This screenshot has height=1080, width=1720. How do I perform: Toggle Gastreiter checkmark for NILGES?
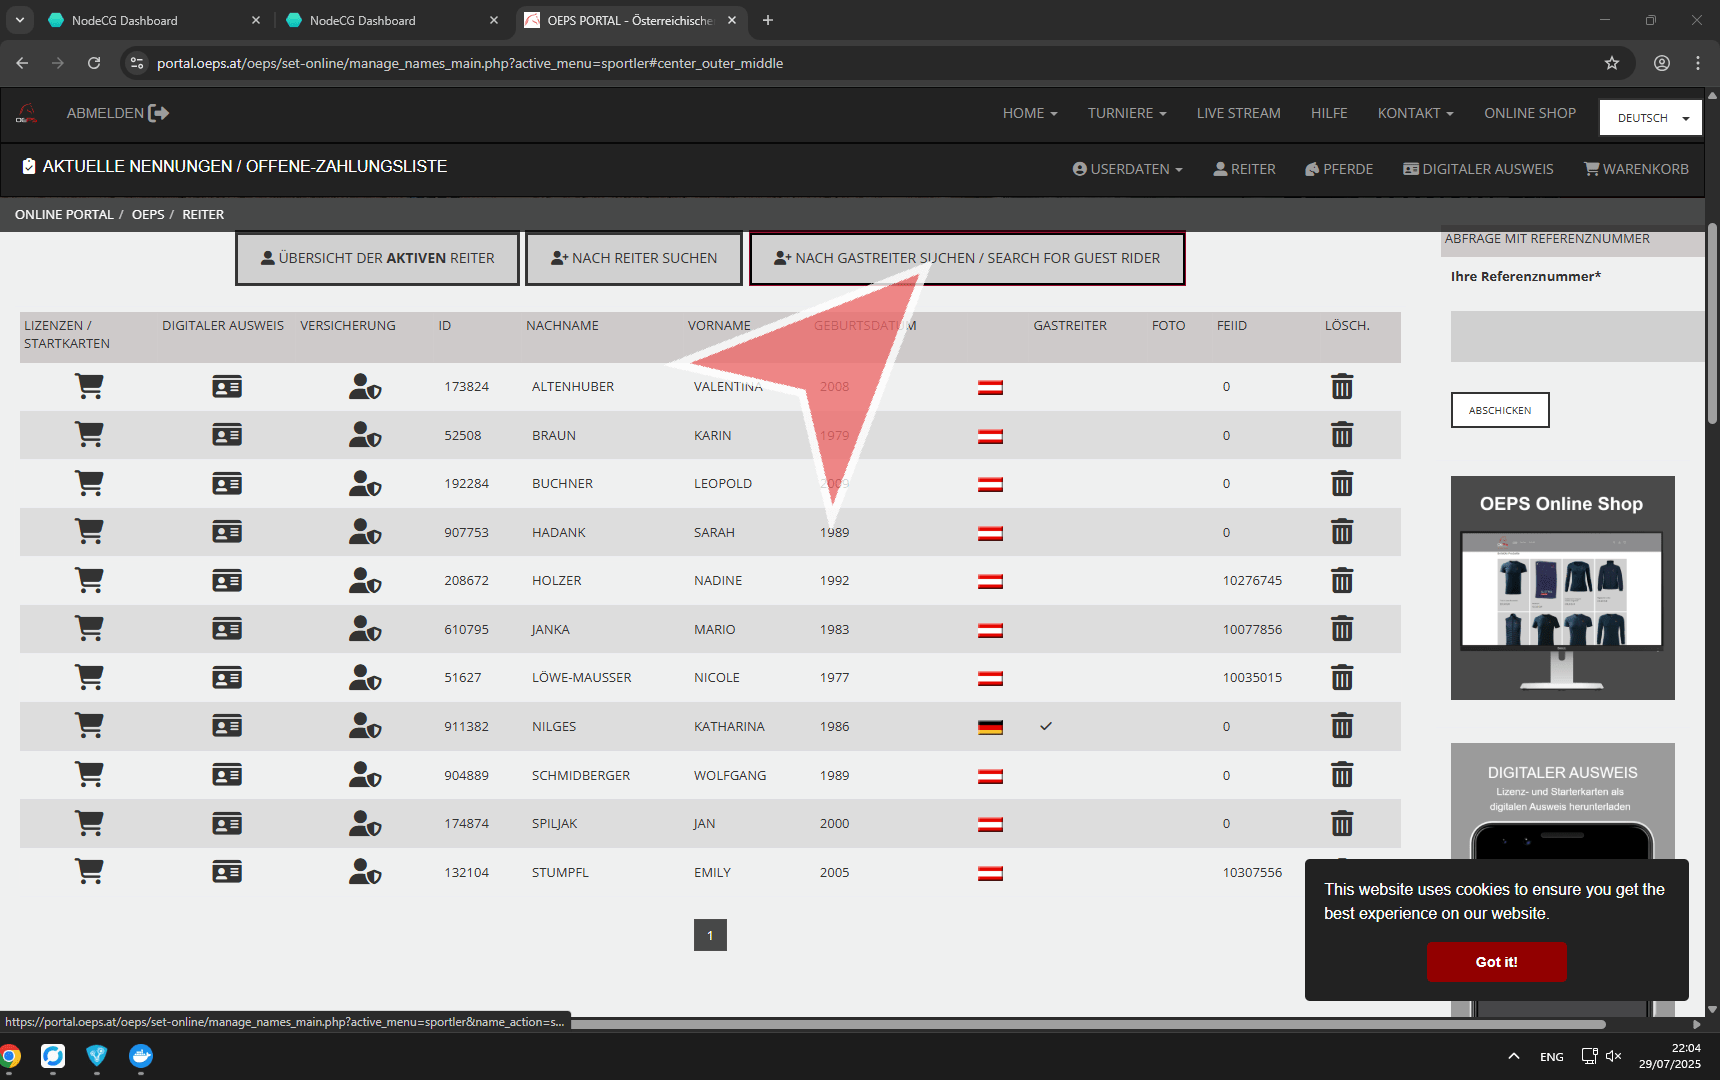(x=1045, y=726)
